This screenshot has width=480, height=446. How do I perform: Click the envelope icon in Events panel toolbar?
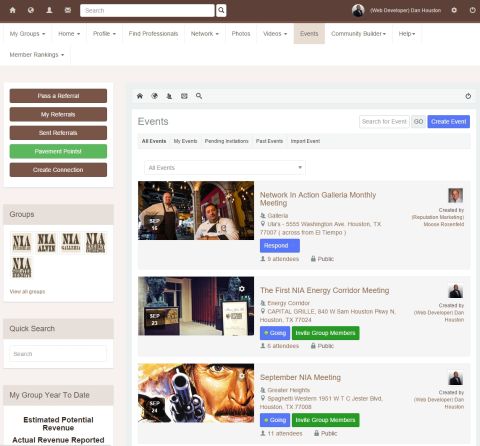click(x=184, y=96)
